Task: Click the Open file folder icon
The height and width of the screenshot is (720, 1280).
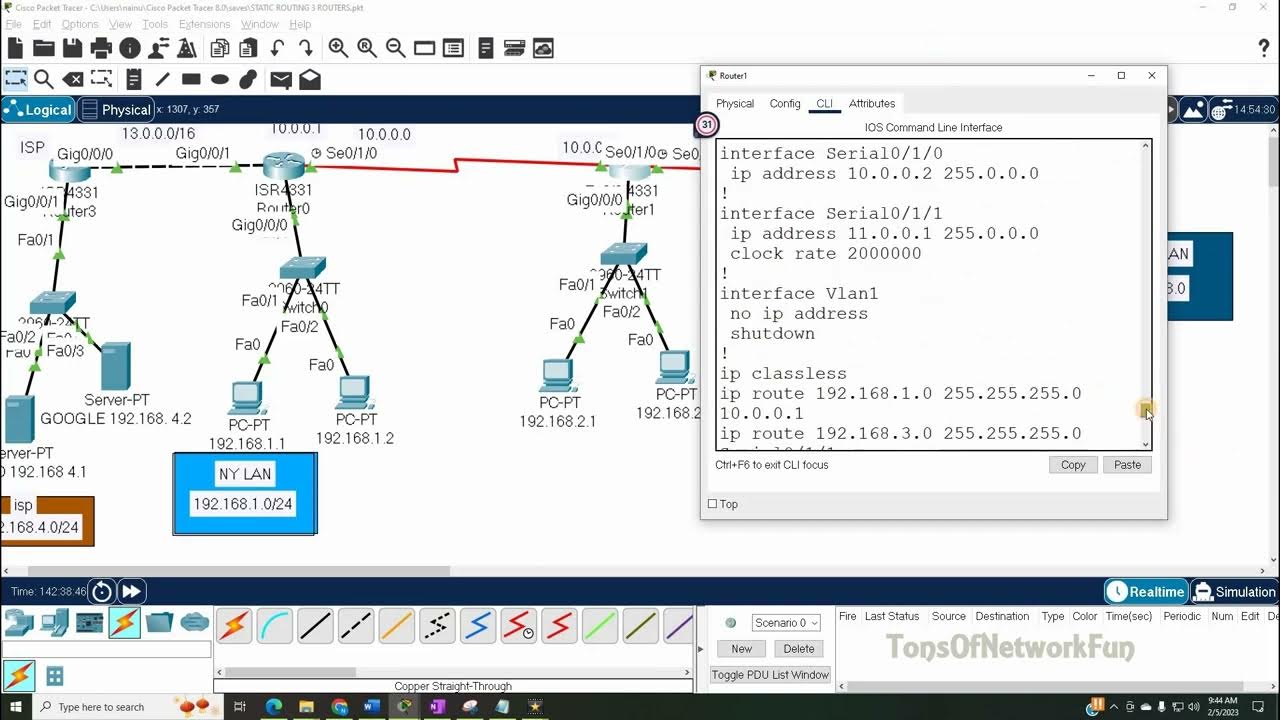Action: coord(43,48)
